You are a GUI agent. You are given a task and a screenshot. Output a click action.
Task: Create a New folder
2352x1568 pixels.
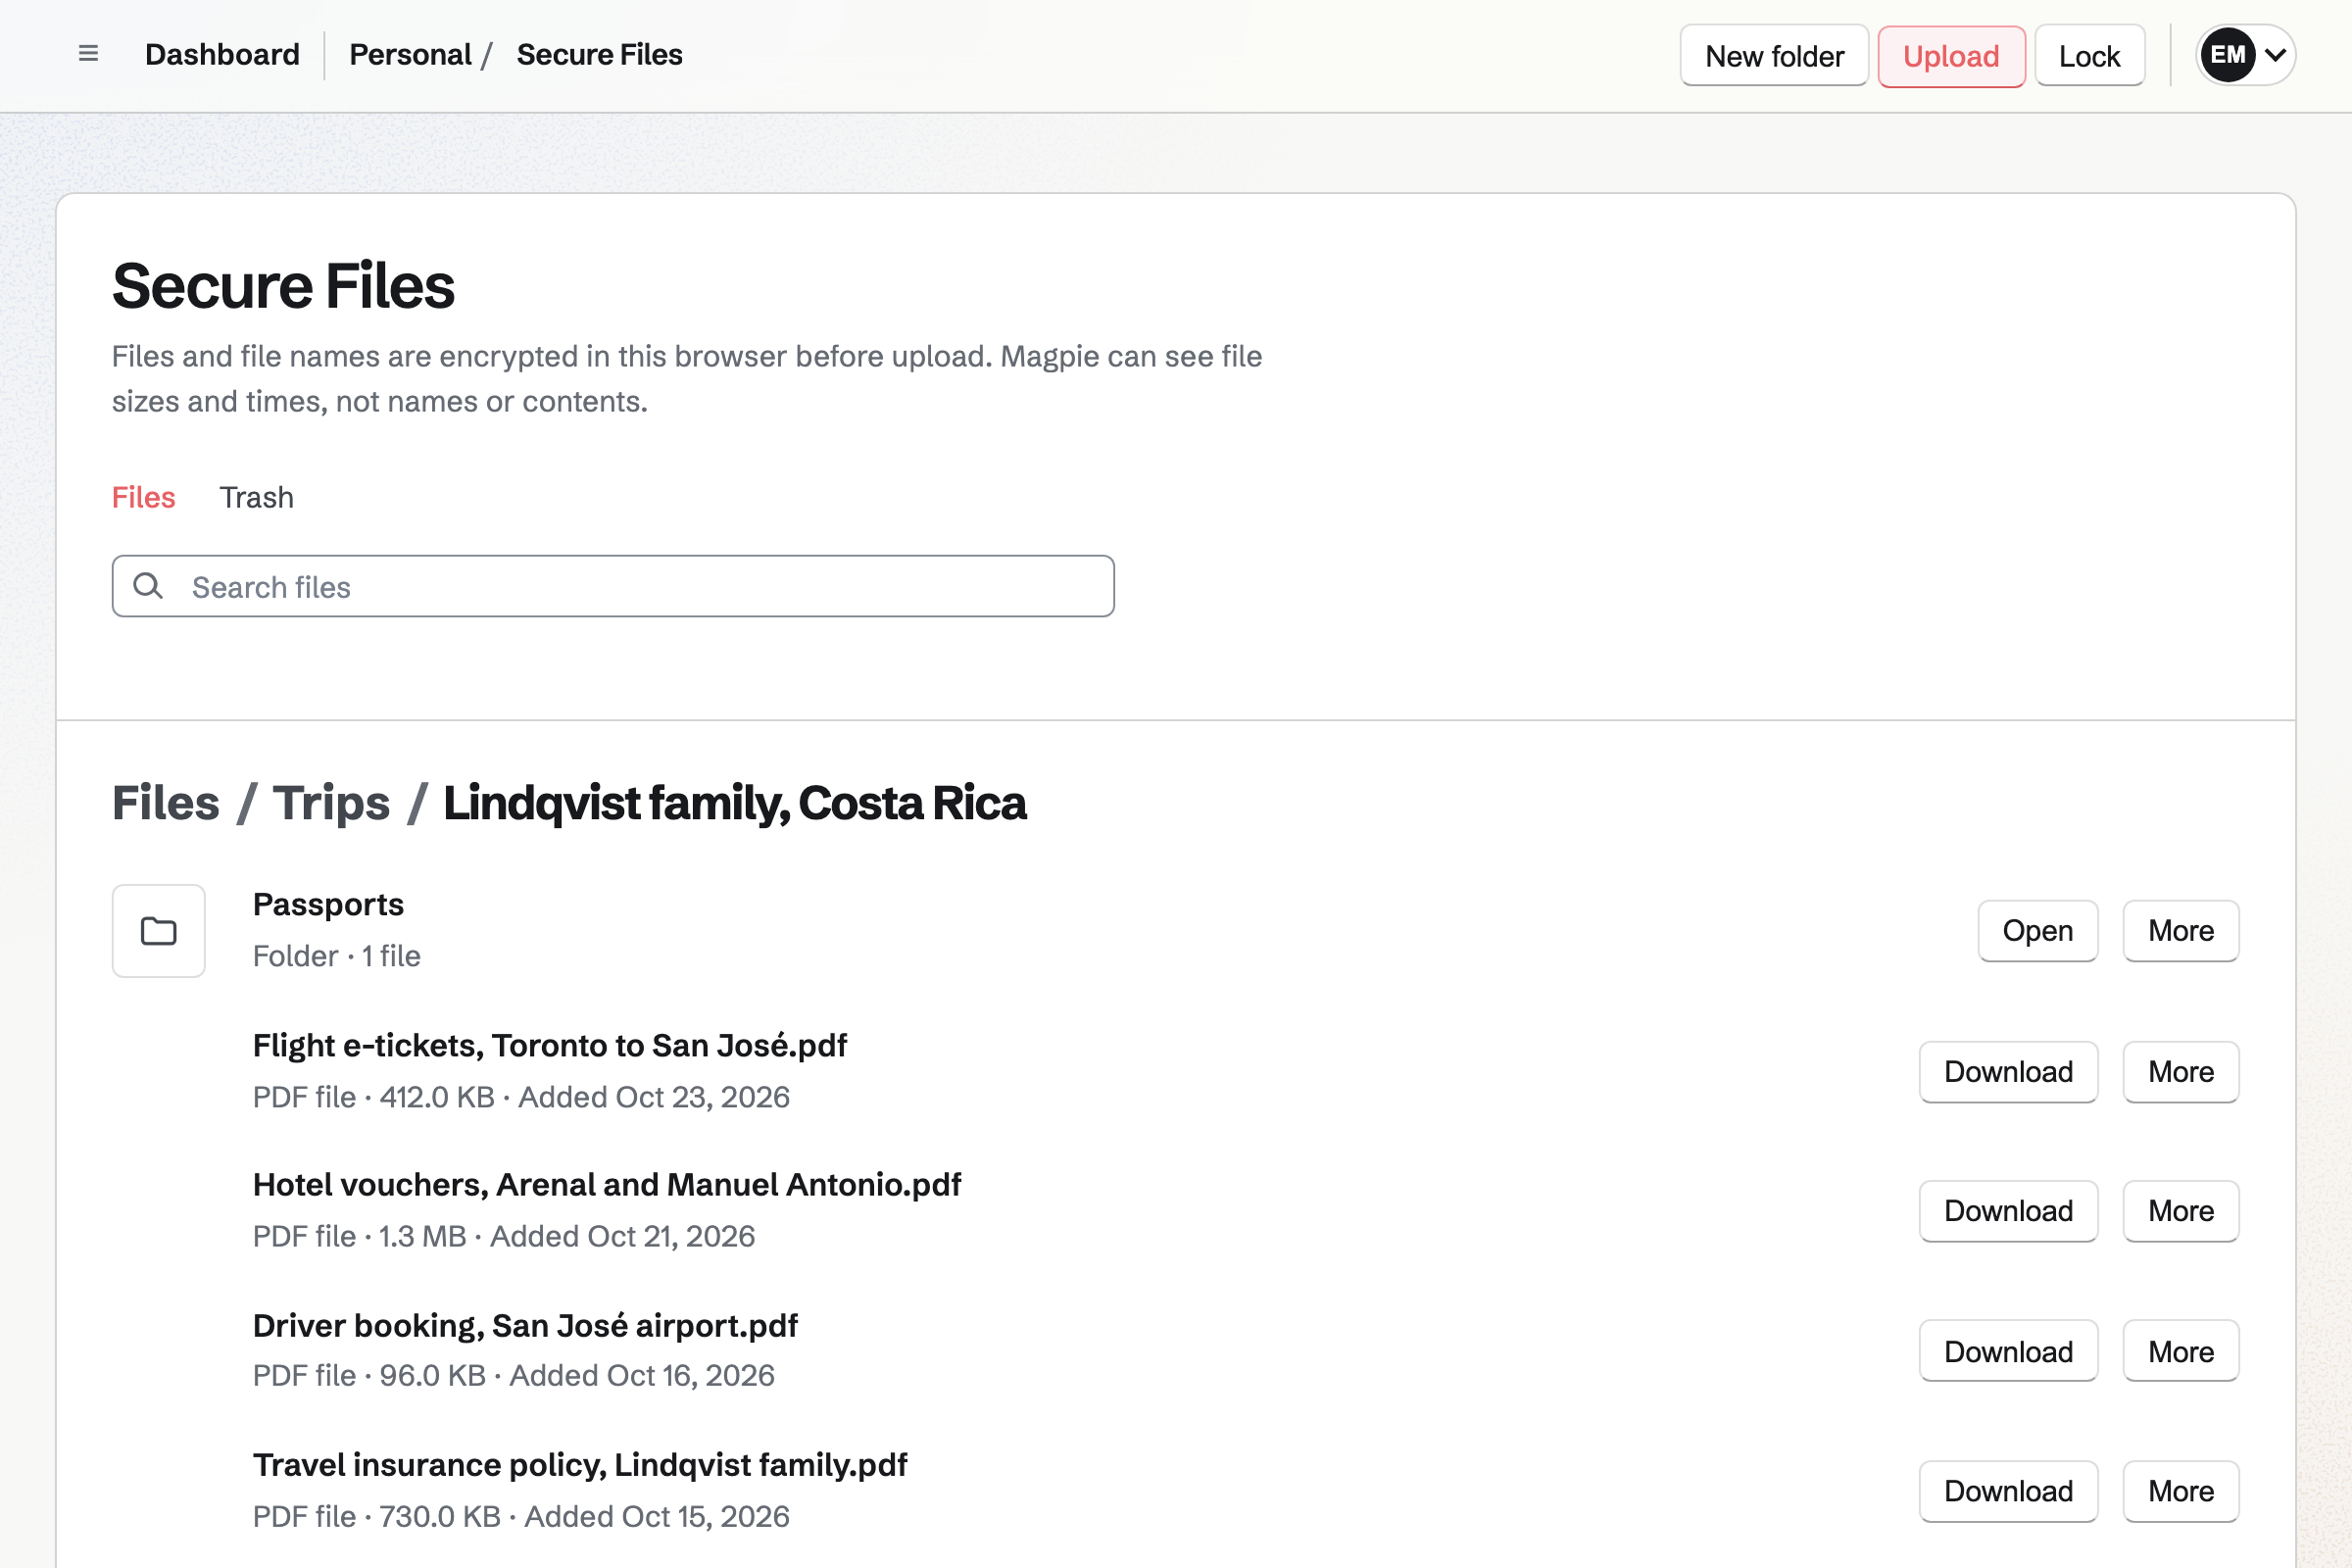[1774, 56]
